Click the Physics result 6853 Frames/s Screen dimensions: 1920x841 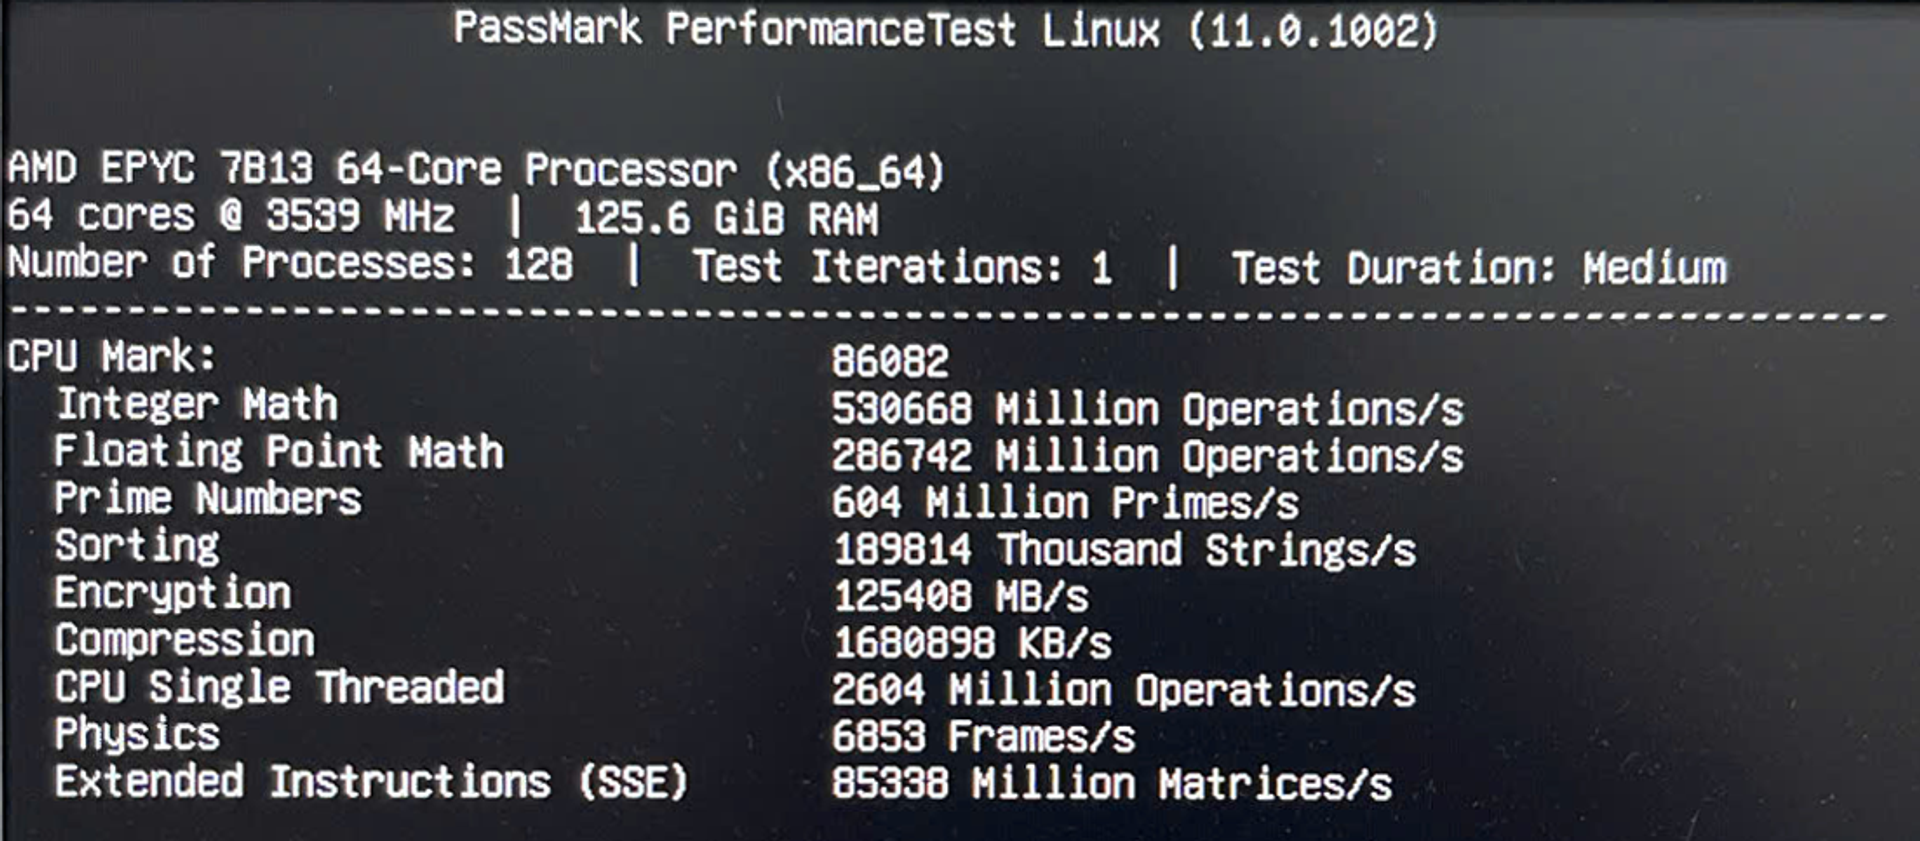click(983, 738)
